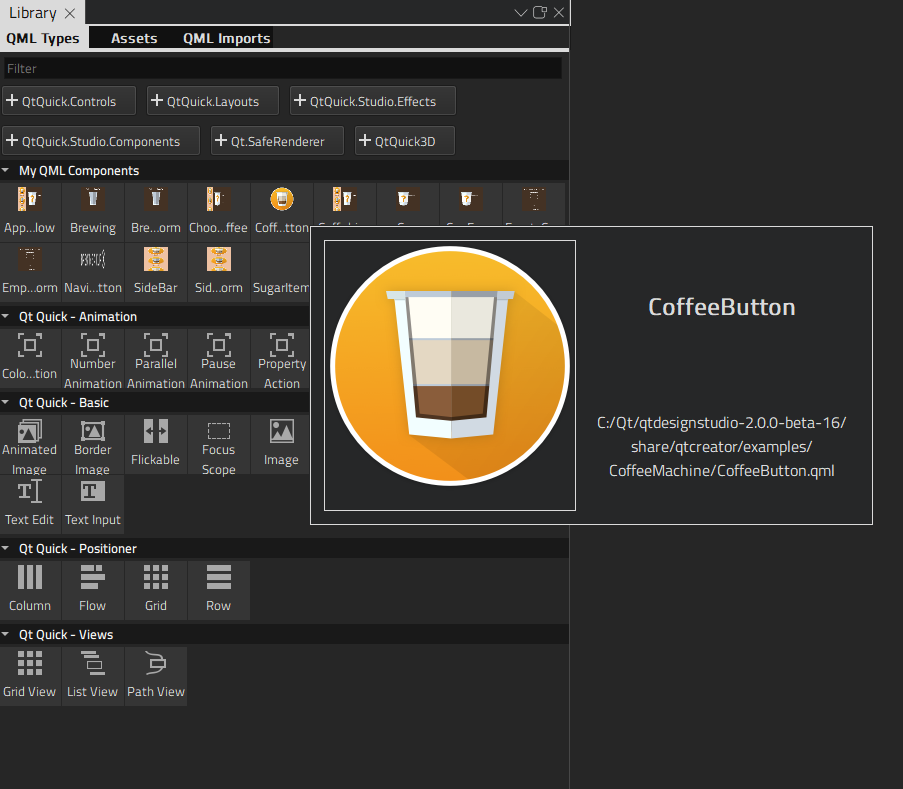Image resolution: width=903 pixels, height=789 pixels.
Task: Select the Border Image component
Action: click(x=92, y=443)
